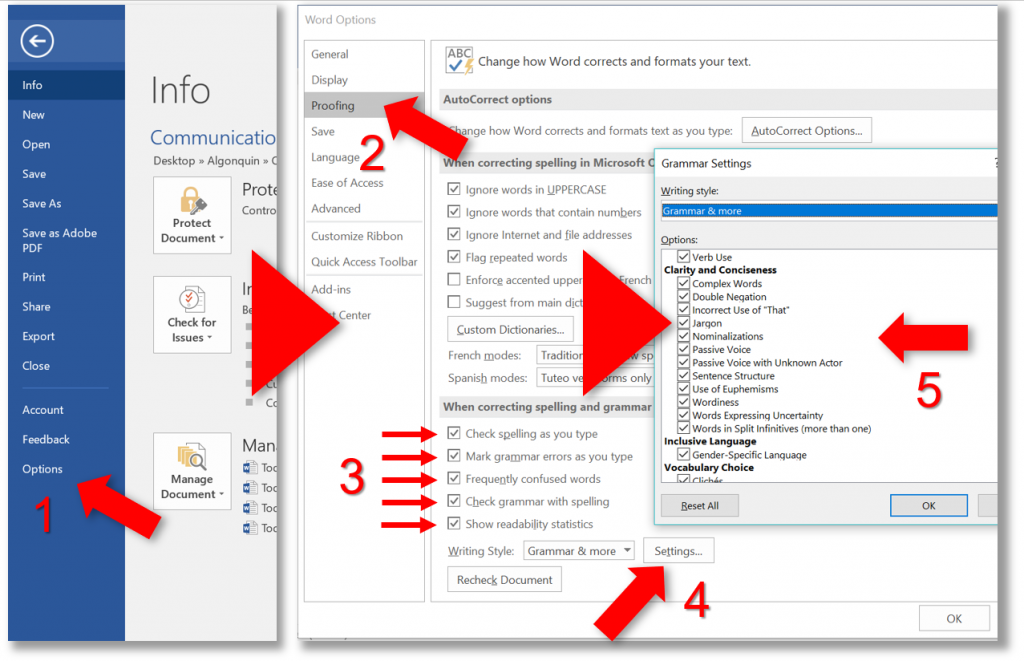The height and width of the screenshot is (661, 1024).
Task: Uncheck Double Negation option
Action: [x=684, y=296]
